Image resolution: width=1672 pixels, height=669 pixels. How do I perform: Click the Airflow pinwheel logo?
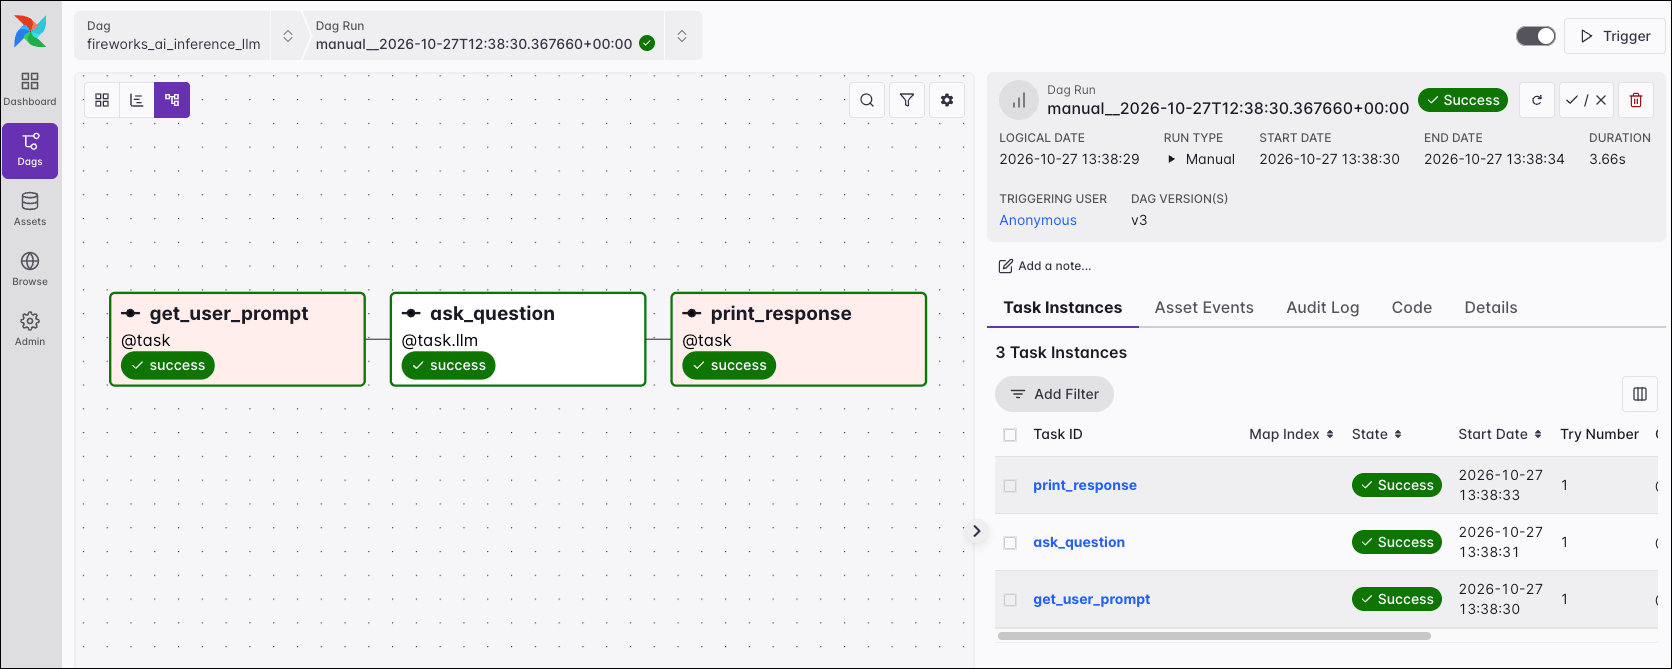(x=30, y=31)
